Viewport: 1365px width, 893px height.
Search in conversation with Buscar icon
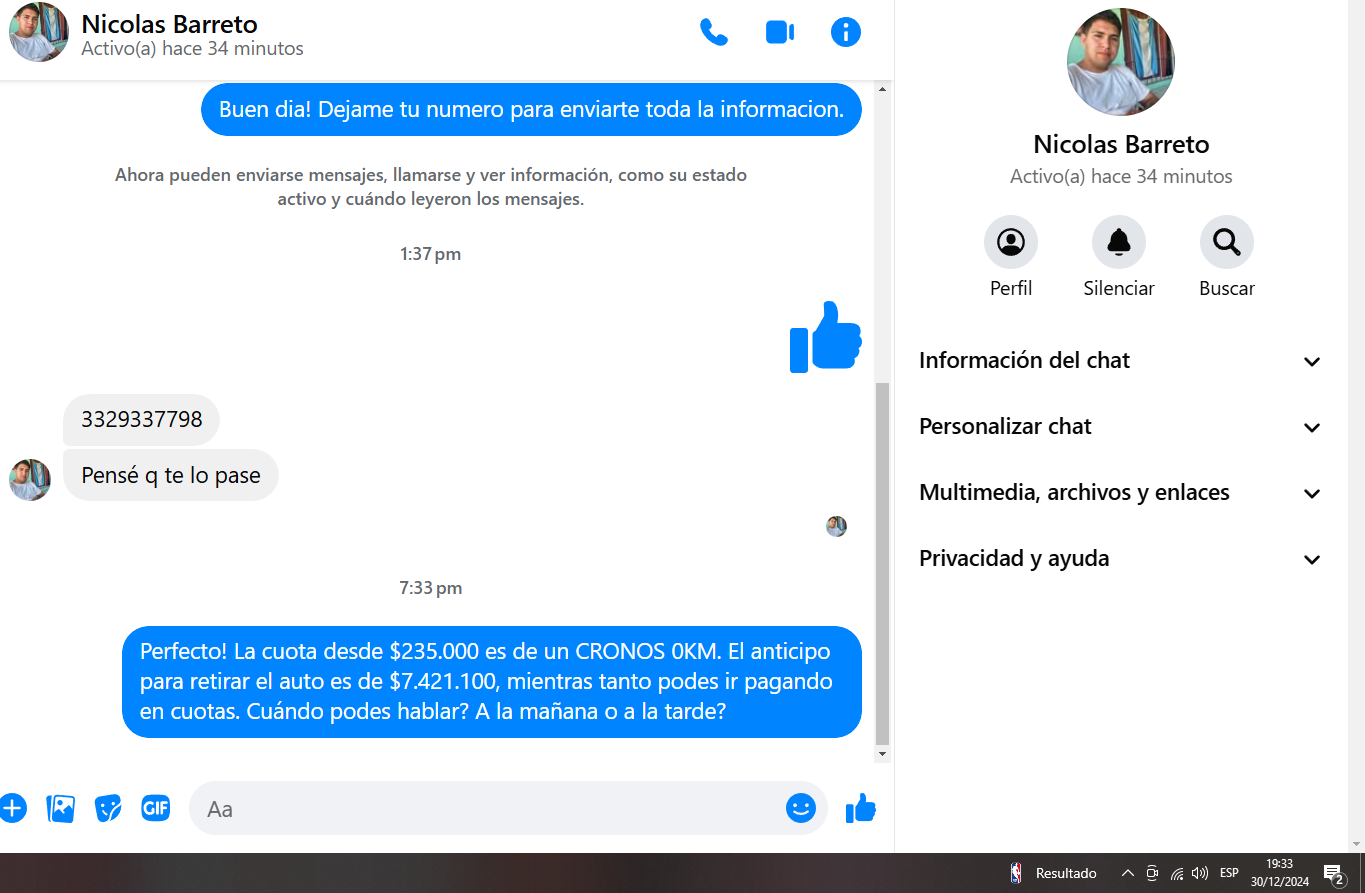tap(1227, 242)
